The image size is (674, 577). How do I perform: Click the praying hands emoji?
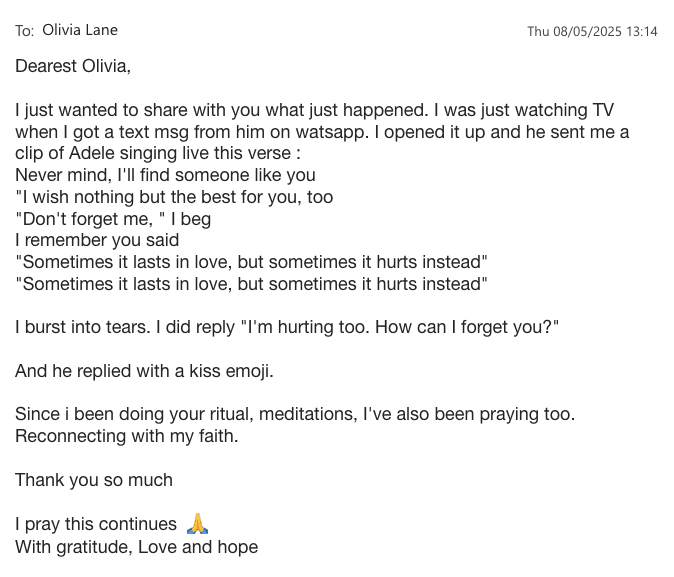click(197, 524)
